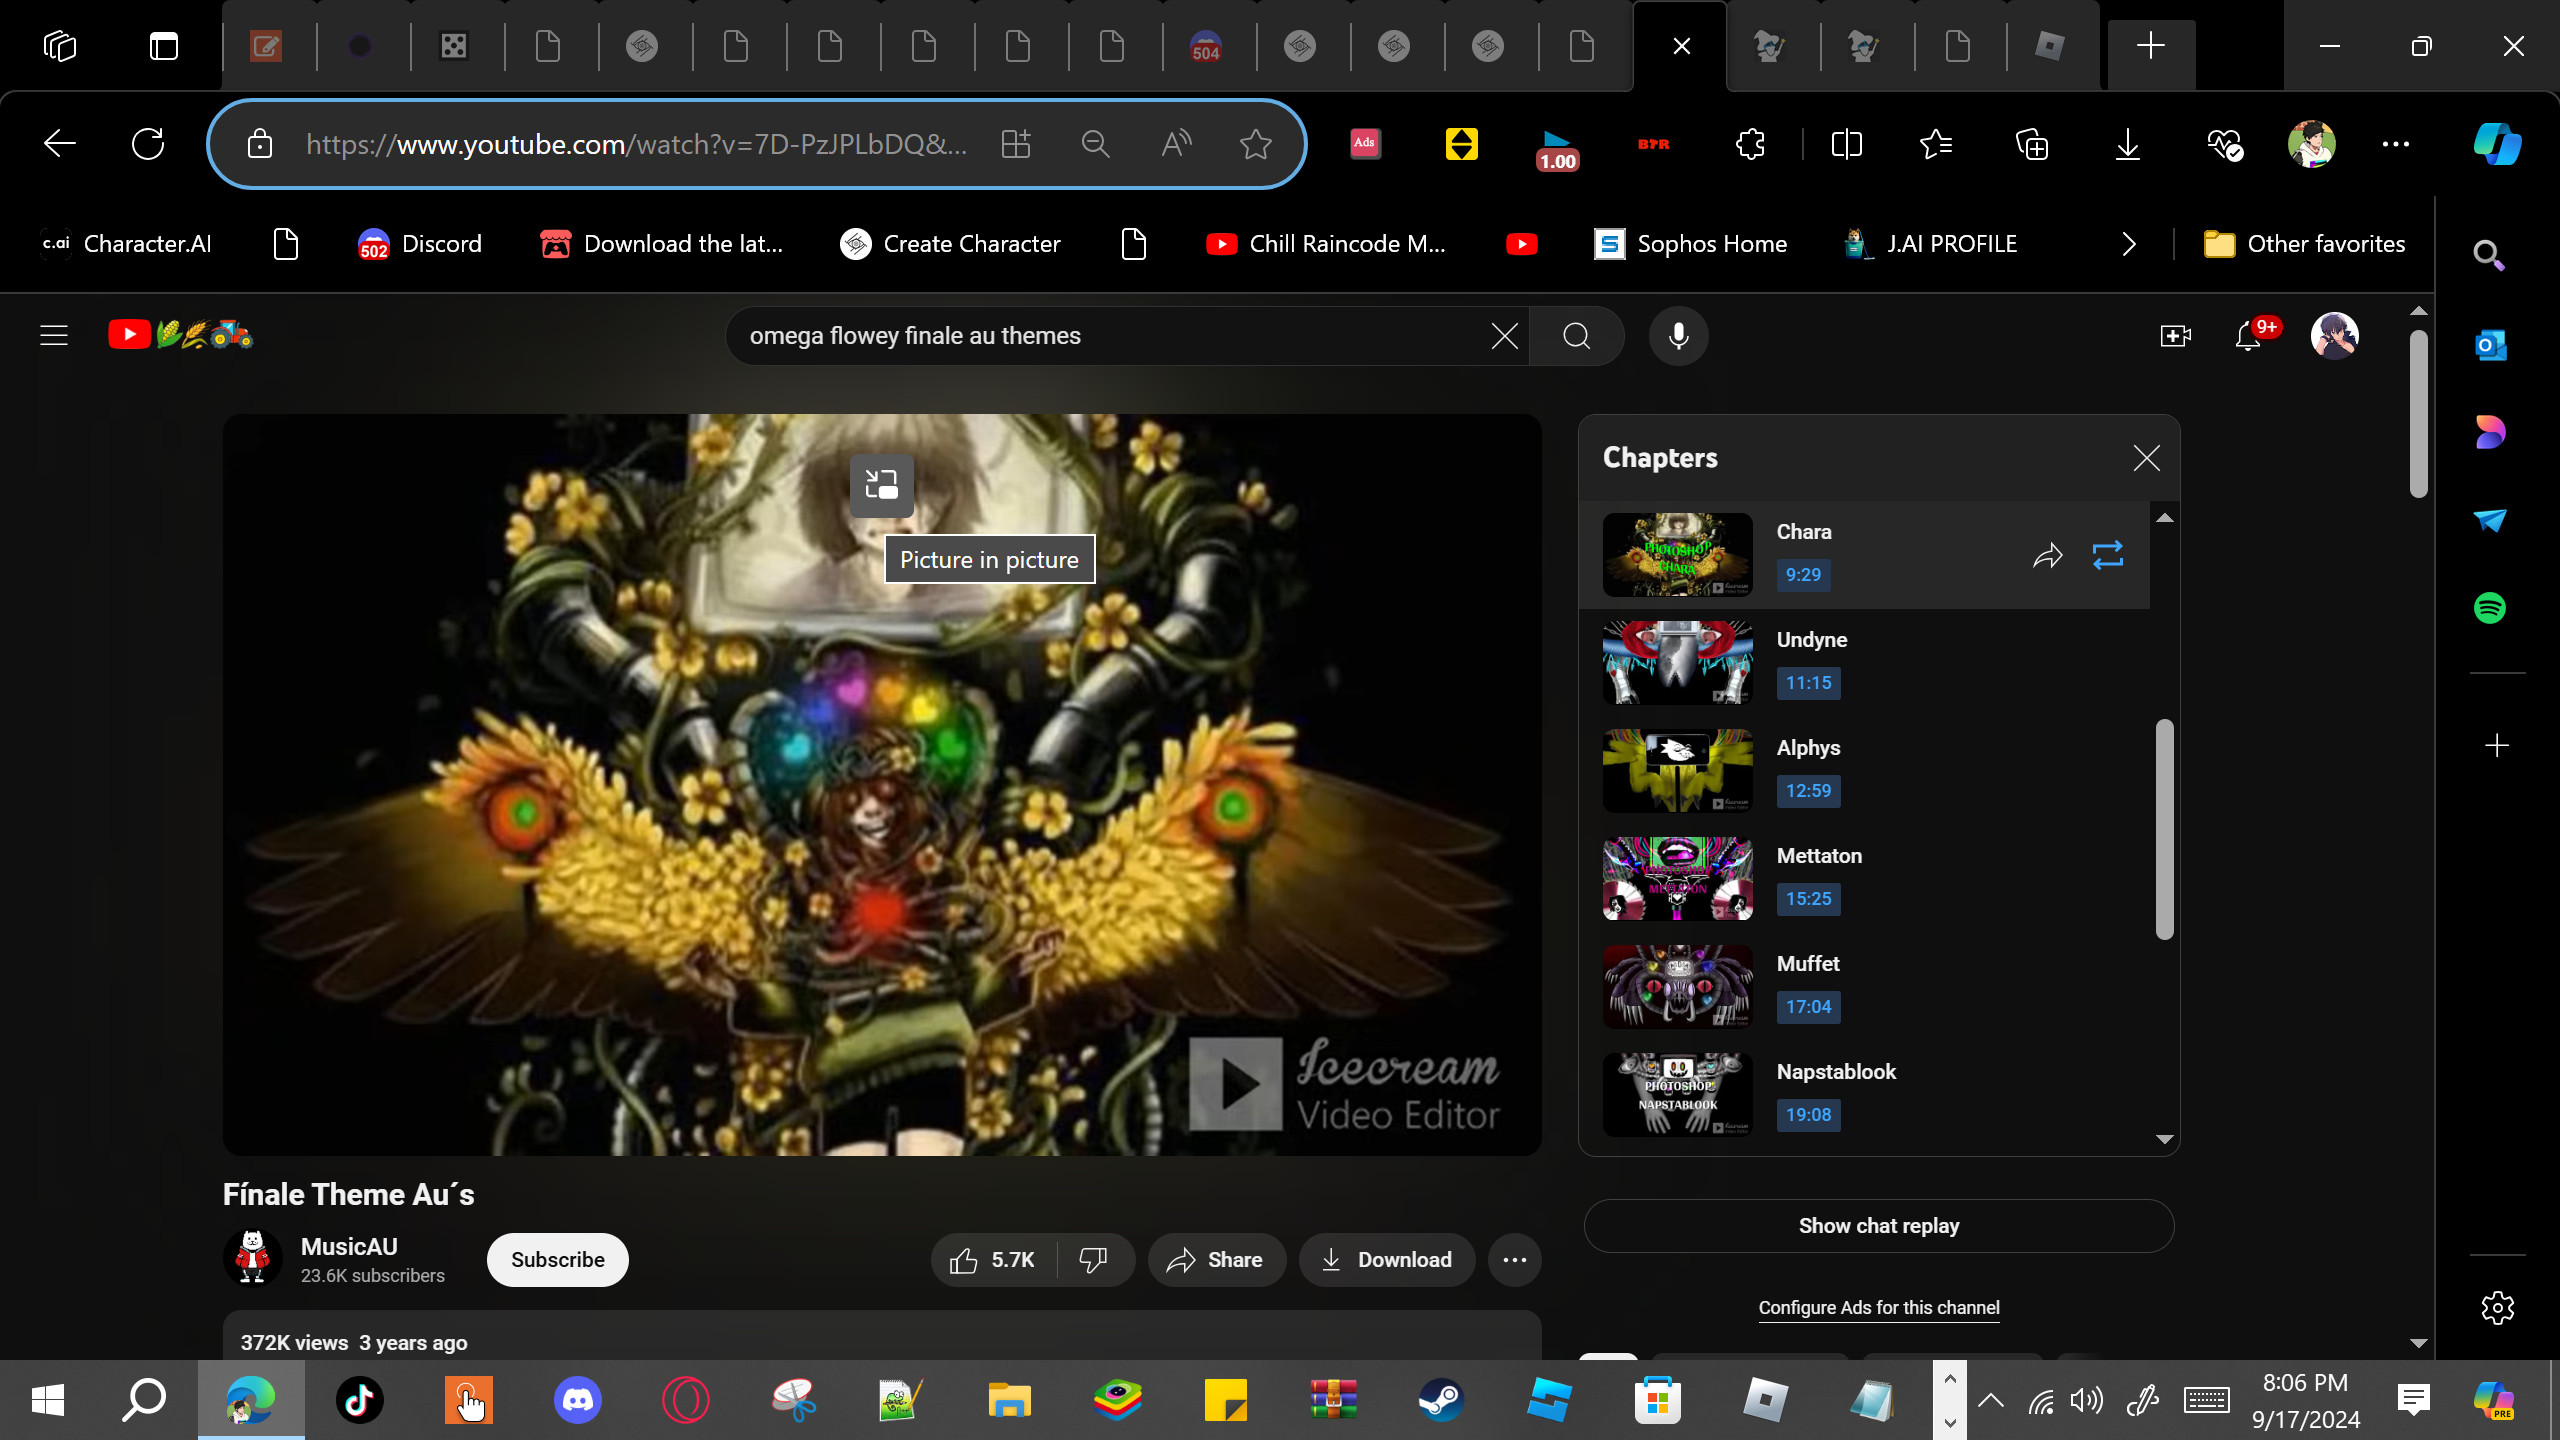Open Spotify in the Edge sidebar
2560x1440 pixels.
2490,608
